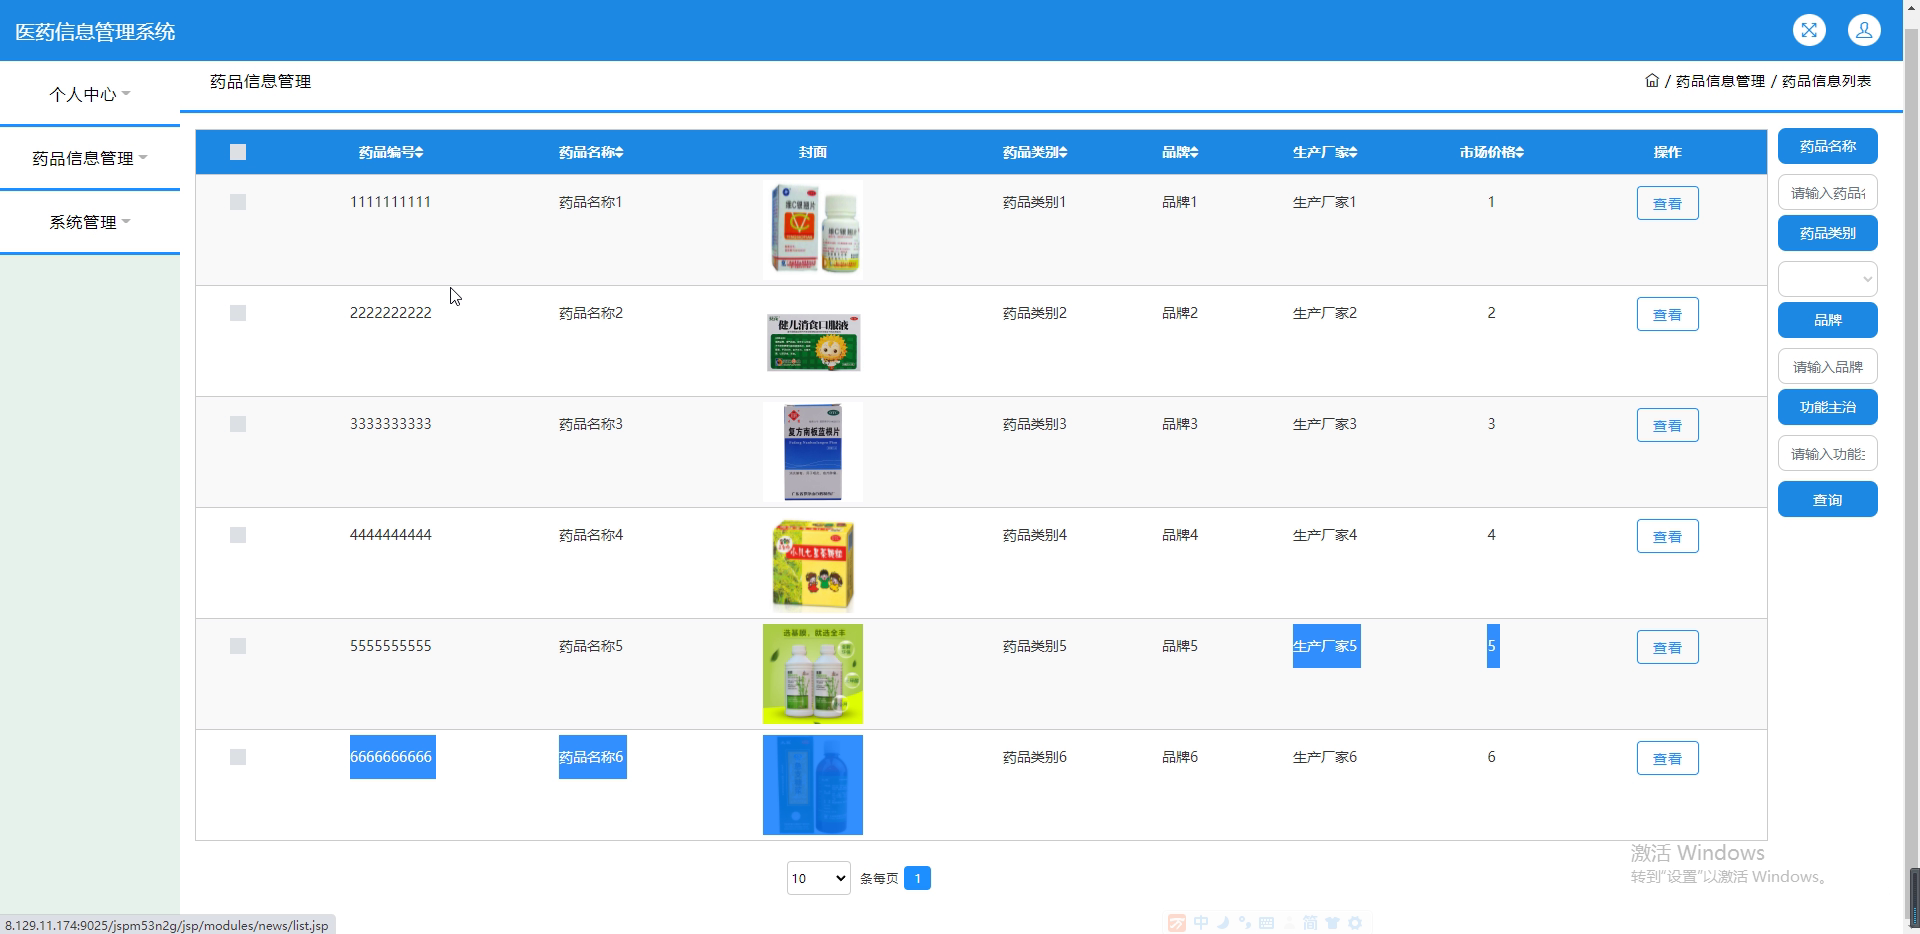Select the cell 品牌4
The height and width of the screenshot is (934, 1920).
1180,535
